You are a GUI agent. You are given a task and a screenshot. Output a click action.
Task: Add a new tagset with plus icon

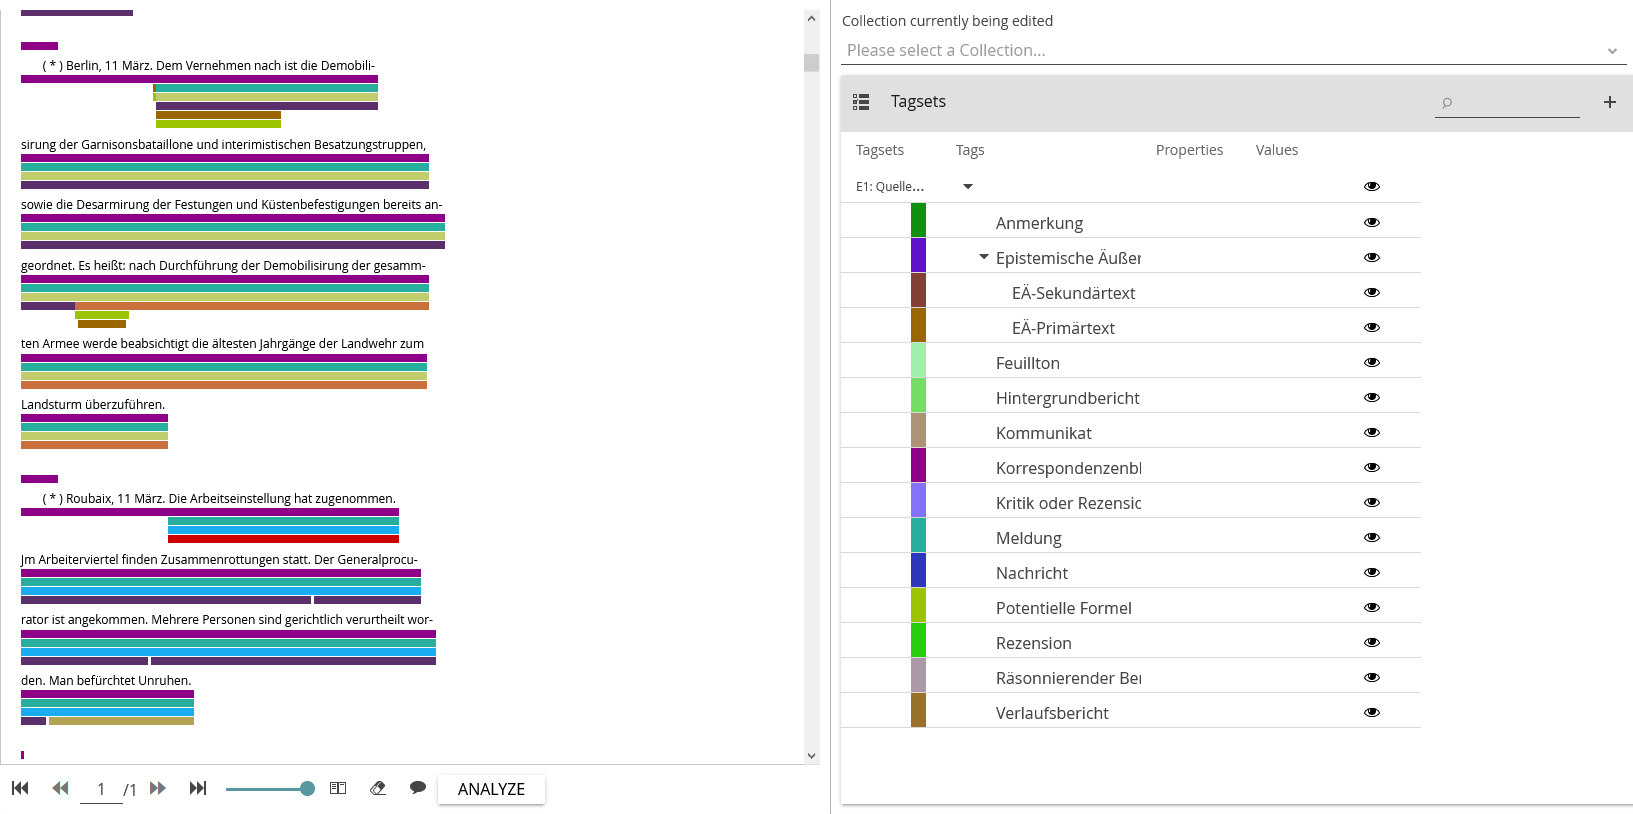(x=1609, y=102)
